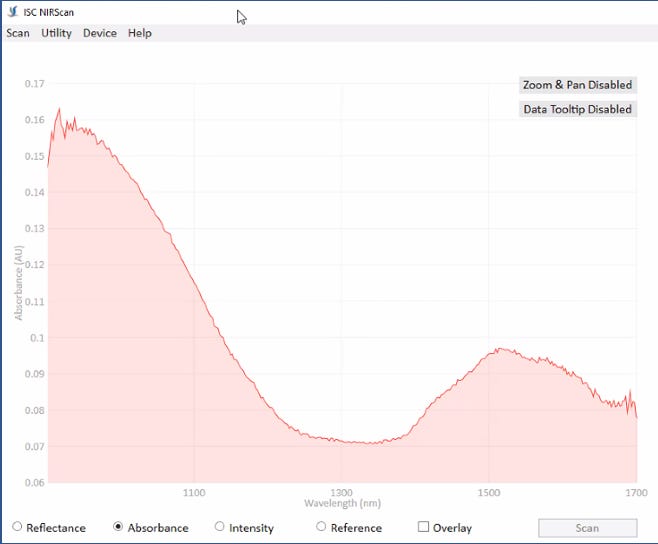Screen dimensions: 658x544
Task: Open the Utility menu
Action: pyautogui.click(x=56, y=33)
